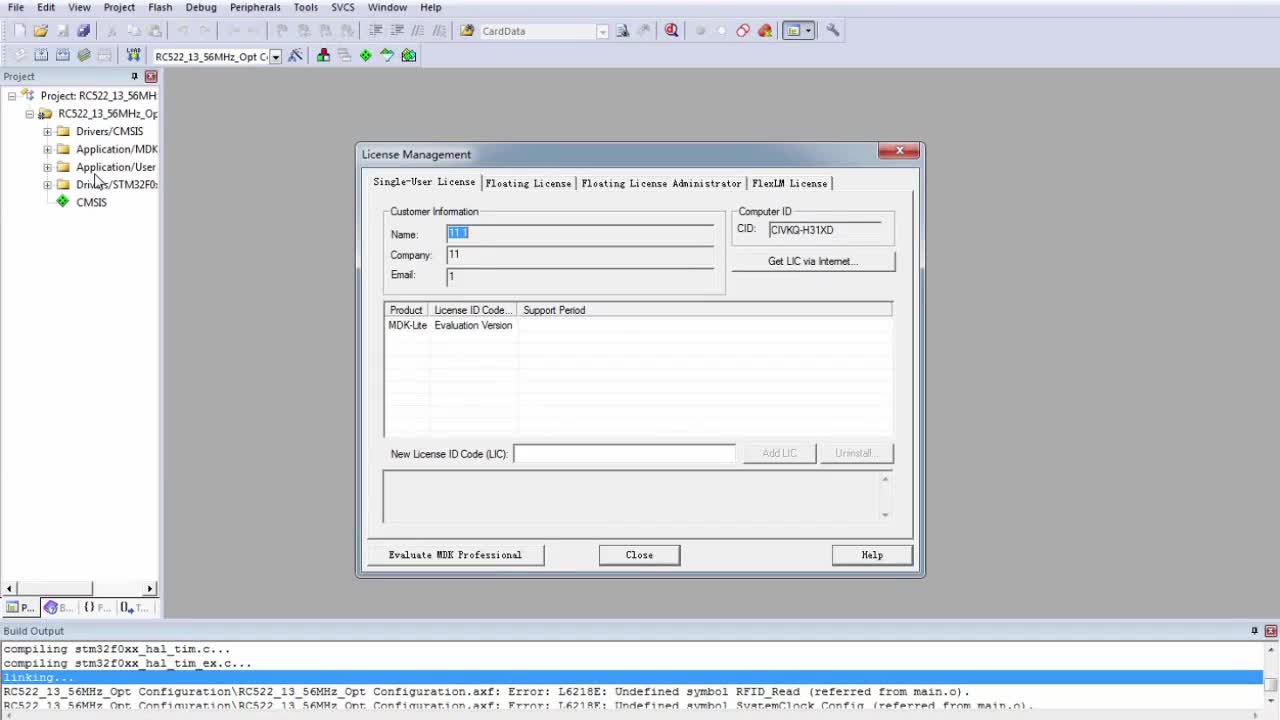Select the MDK-Lite Evaluation Version row

click(637, 325)
